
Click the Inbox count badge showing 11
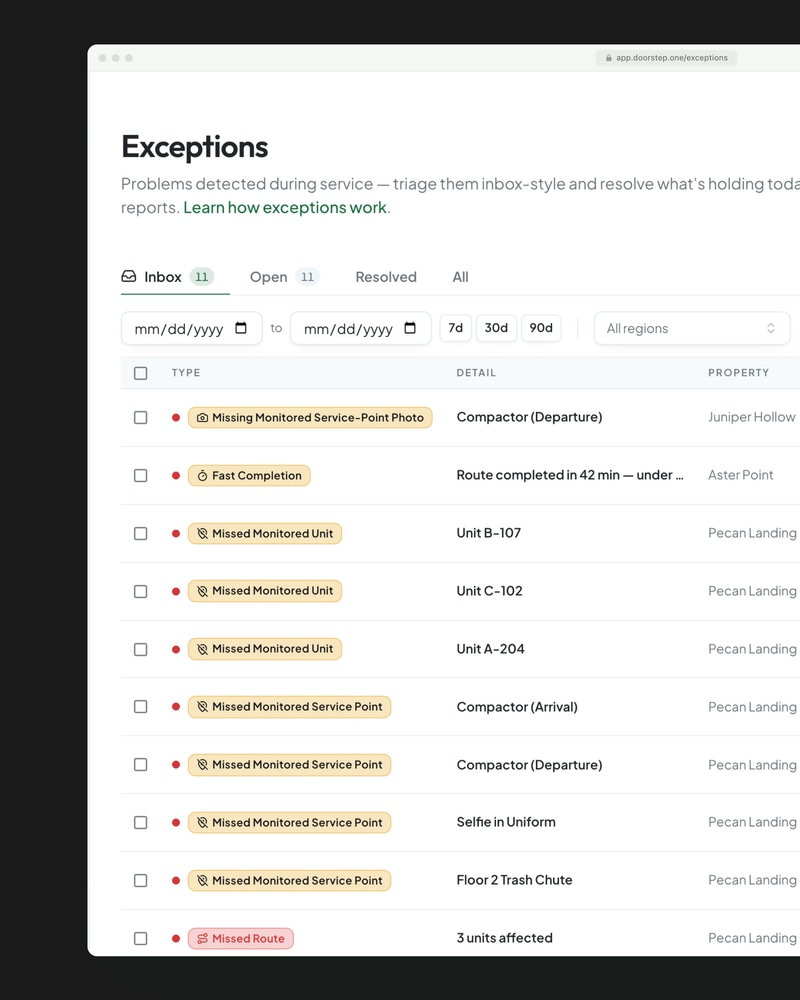202,277
